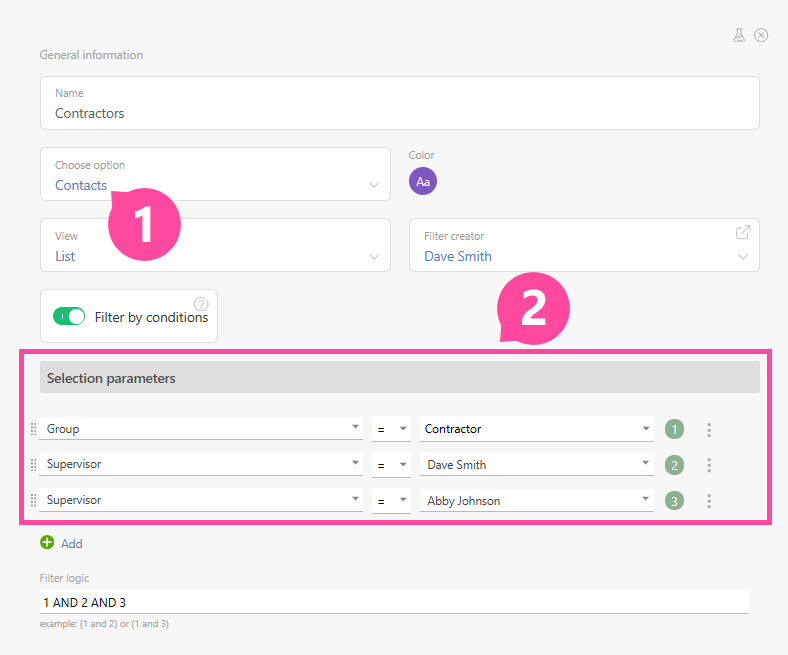Open the View List dropdown
The height and width of the screenshot is (655, 788).
pyautogui.click(x=374, y=257)
